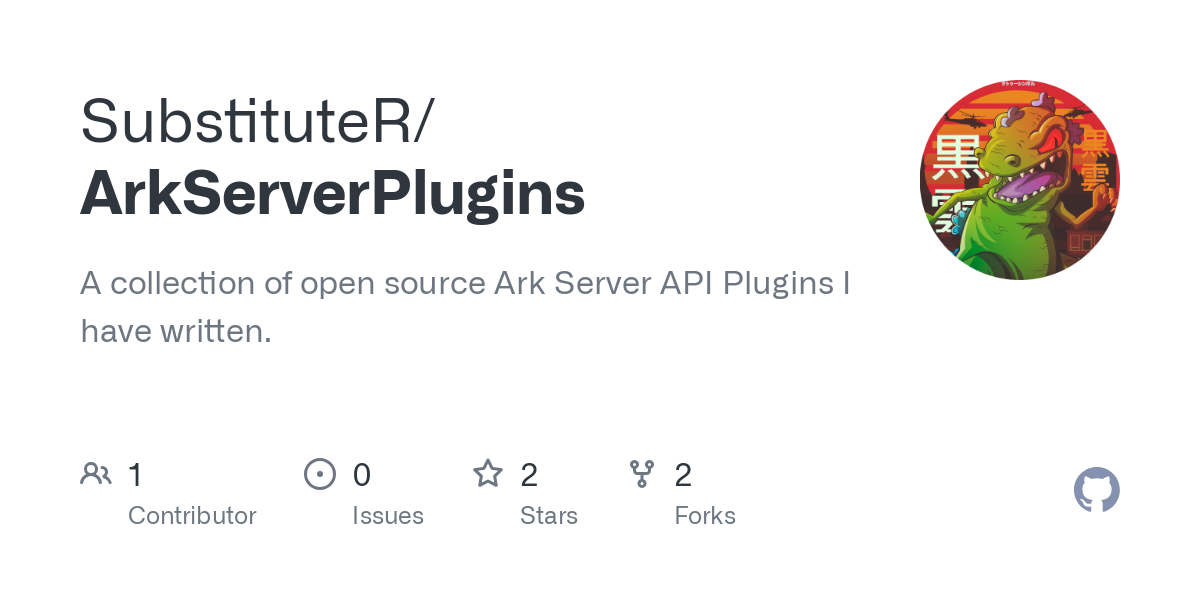Click the Stars label
Image resolution: width=1200 pixels, height=600 pixels.
tap(549, 516)
